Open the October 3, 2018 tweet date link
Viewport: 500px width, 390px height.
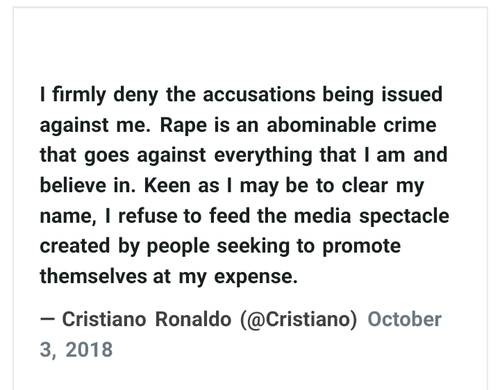click(x=404, y=319)
